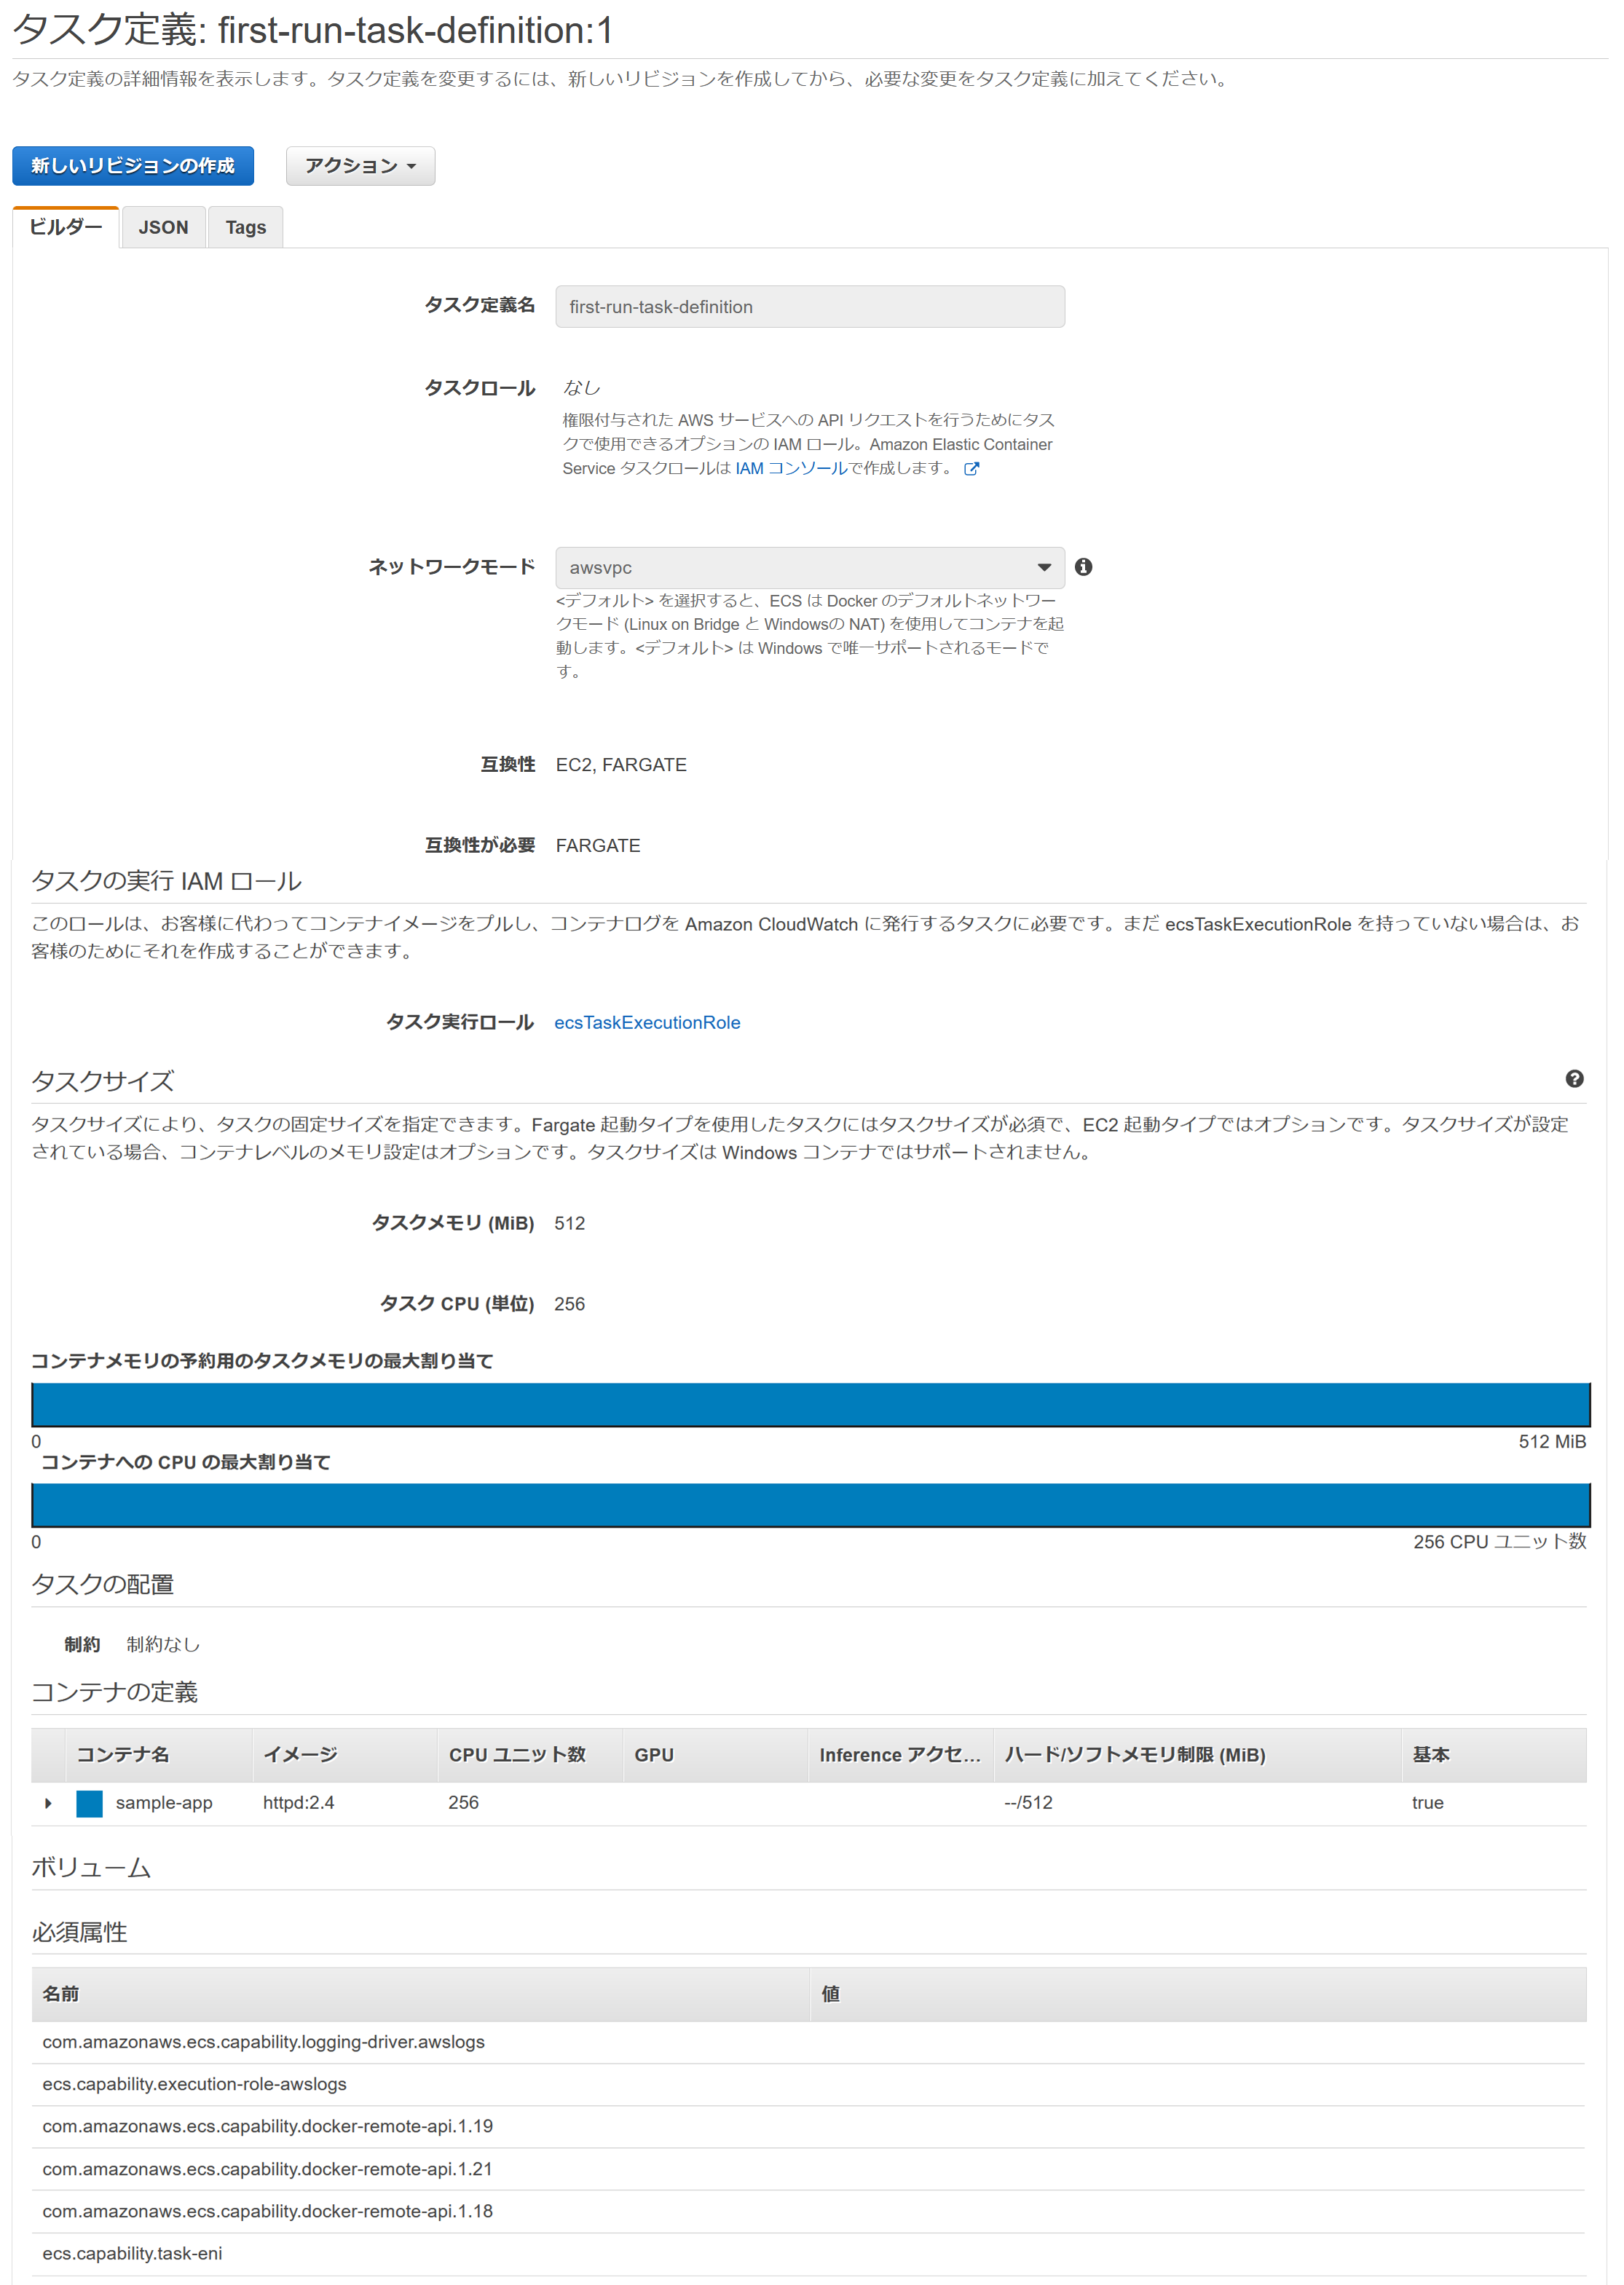Viewport: 1624px width, 2285px height.
Task: Click the httpd:2.4 image cell
Action: tap(299, 1803)
